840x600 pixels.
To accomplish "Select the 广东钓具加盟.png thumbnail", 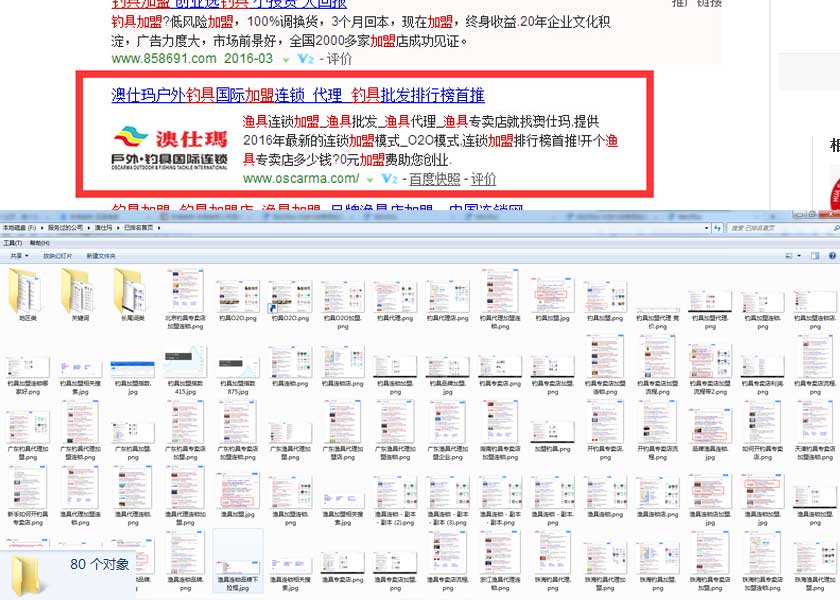I will point(132,440).
